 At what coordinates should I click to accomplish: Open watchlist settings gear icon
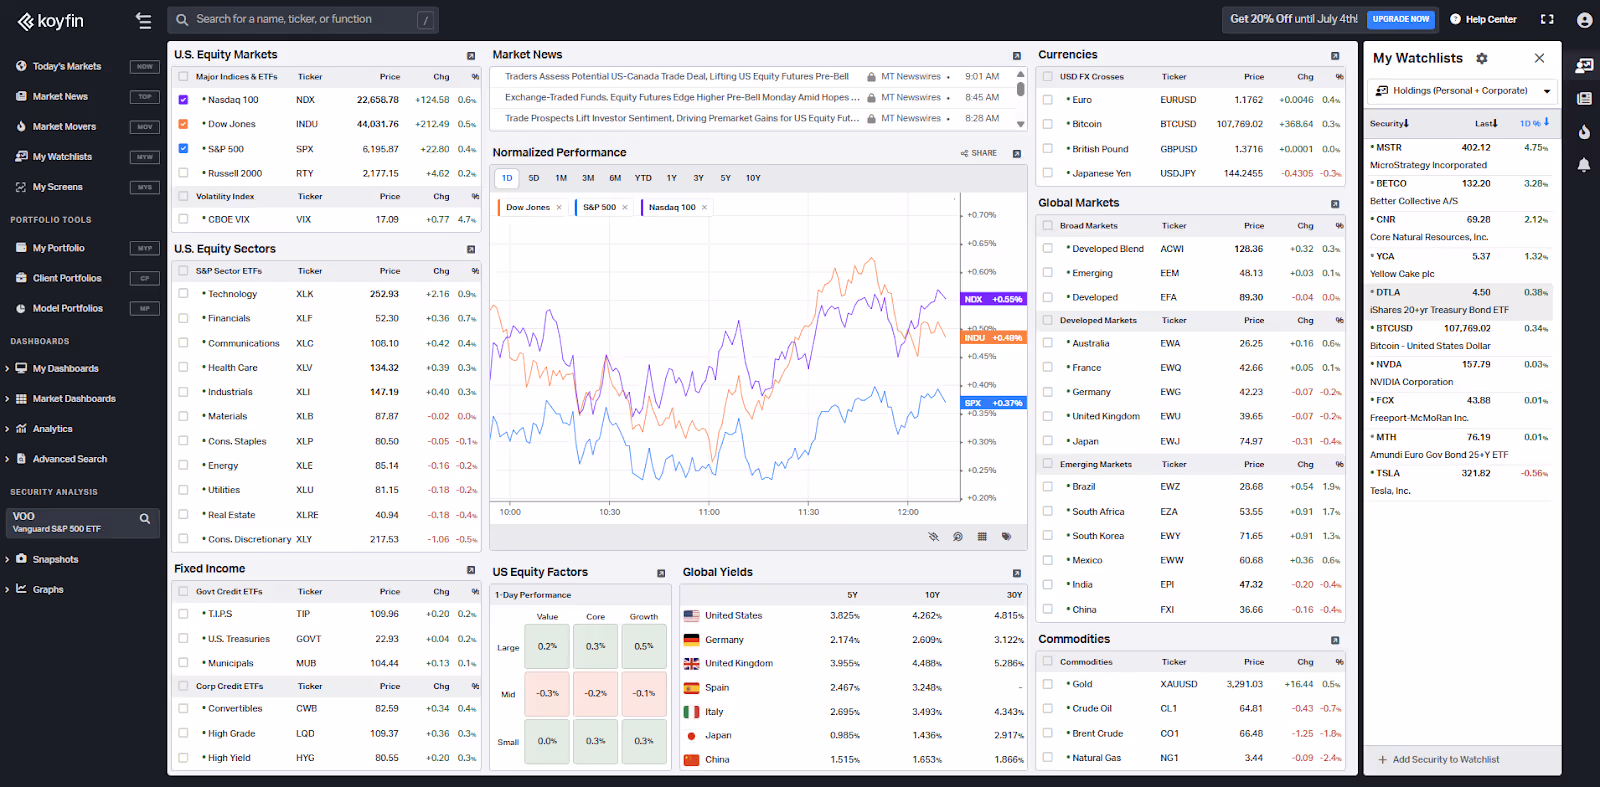(1482, 58)
